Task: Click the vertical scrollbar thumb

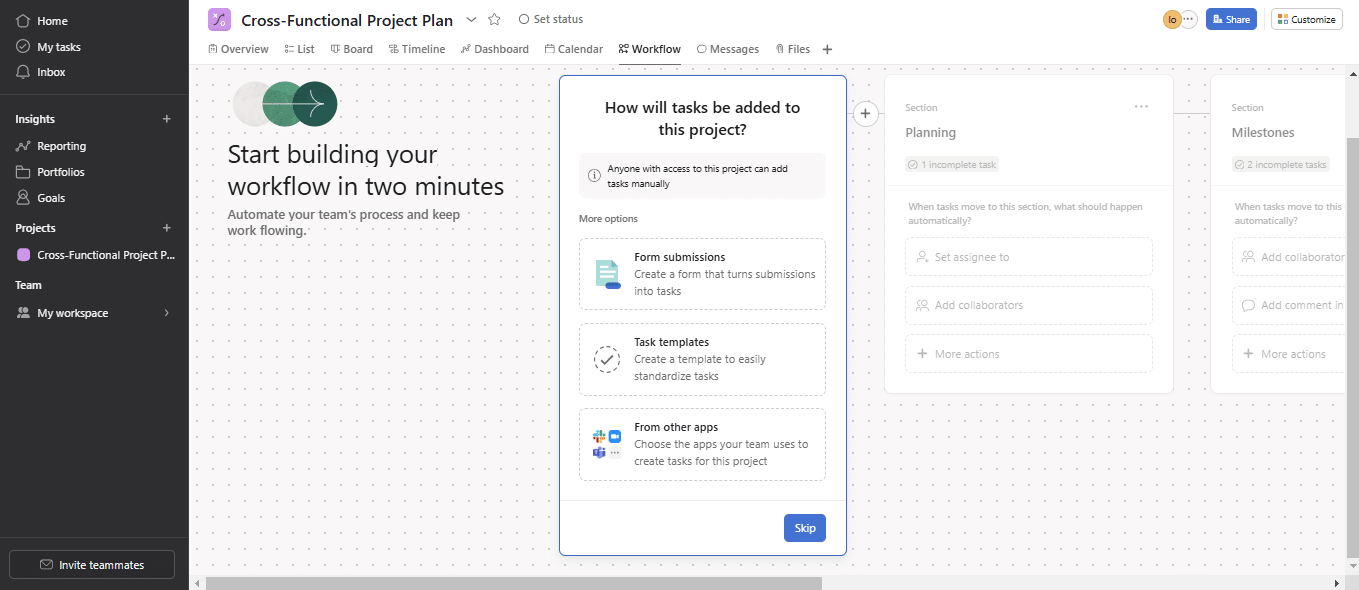Action: tap(1353, 348)
